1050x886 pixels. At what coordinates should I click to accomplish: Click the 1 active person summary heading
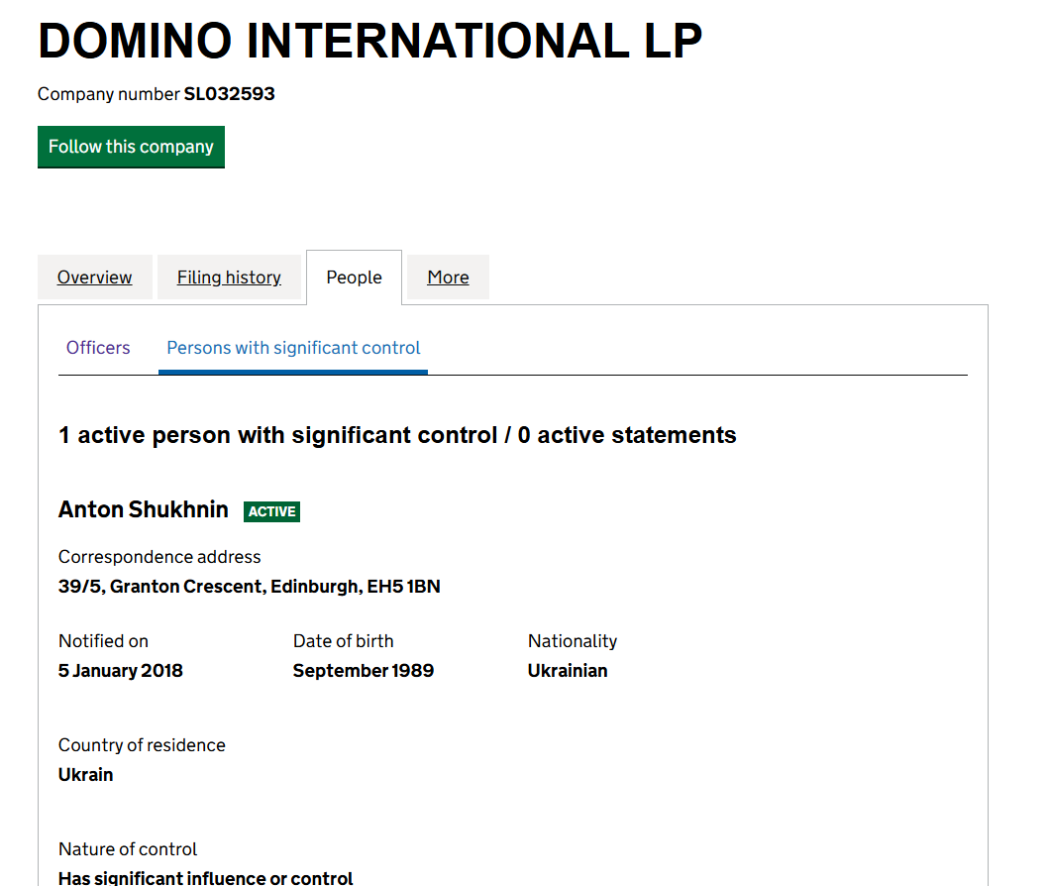pos(397,435)
